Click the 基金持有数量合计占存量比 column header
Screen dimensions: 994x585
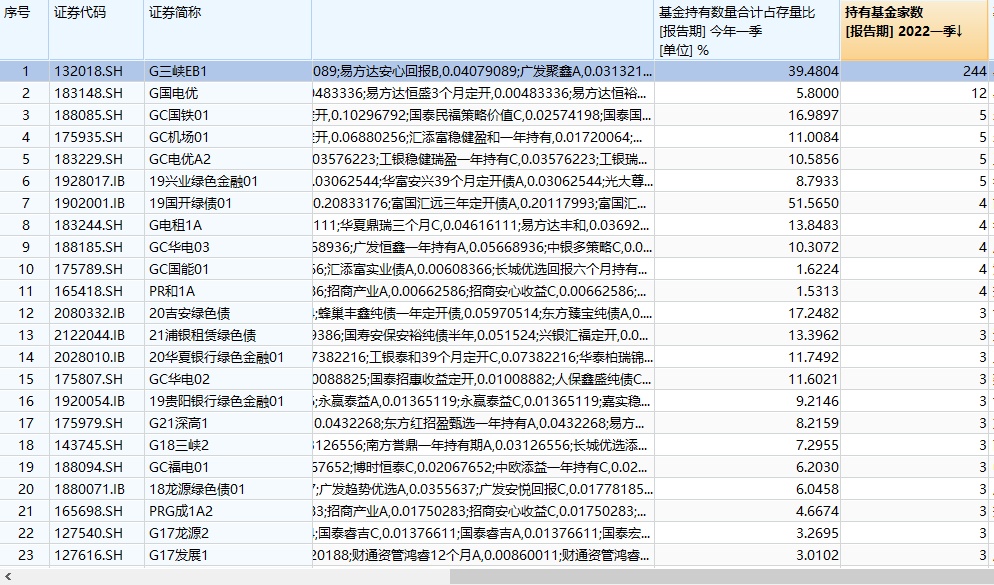pos(747,30)
